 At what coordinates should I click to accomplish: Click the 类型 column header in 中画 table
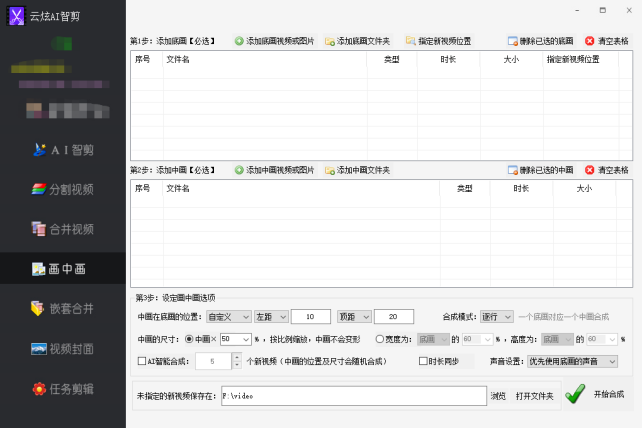[465, 188]
